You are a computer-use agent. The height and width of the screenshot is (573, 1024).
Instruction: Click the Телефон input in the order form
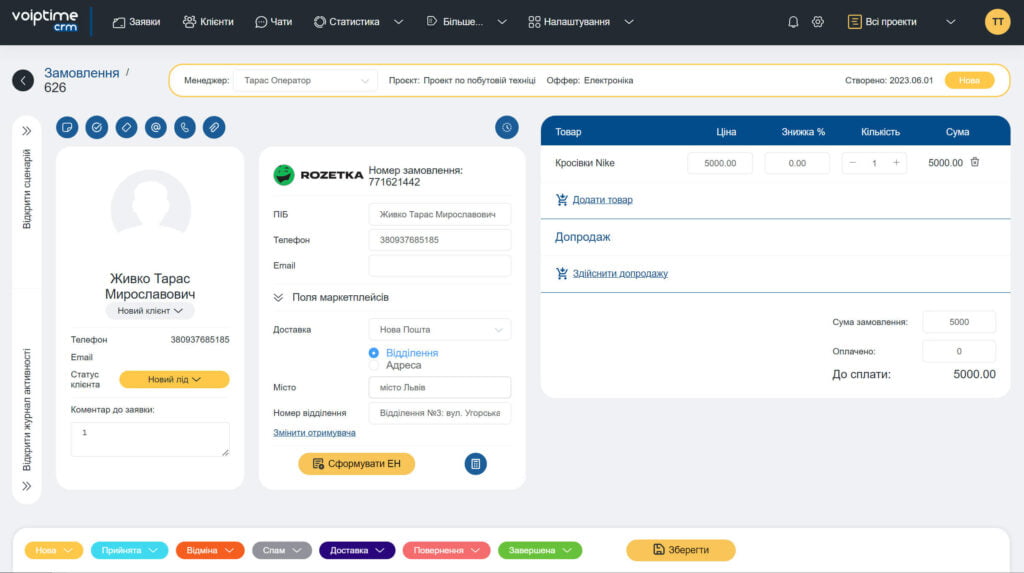440,240
